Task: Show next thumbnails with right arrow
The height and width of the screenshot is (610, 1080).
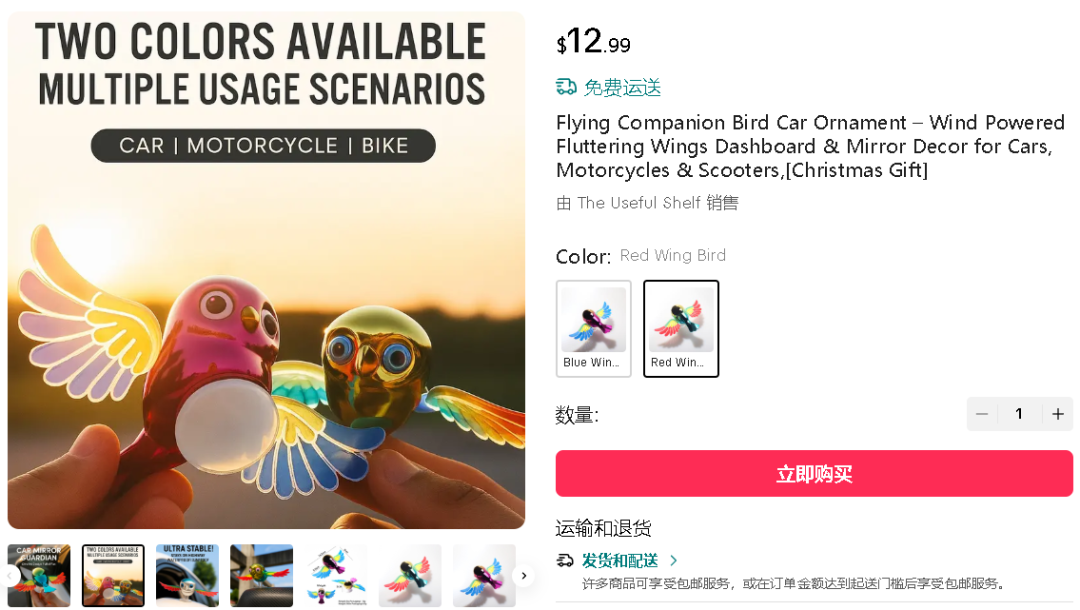Action: (x=523, y=576)
